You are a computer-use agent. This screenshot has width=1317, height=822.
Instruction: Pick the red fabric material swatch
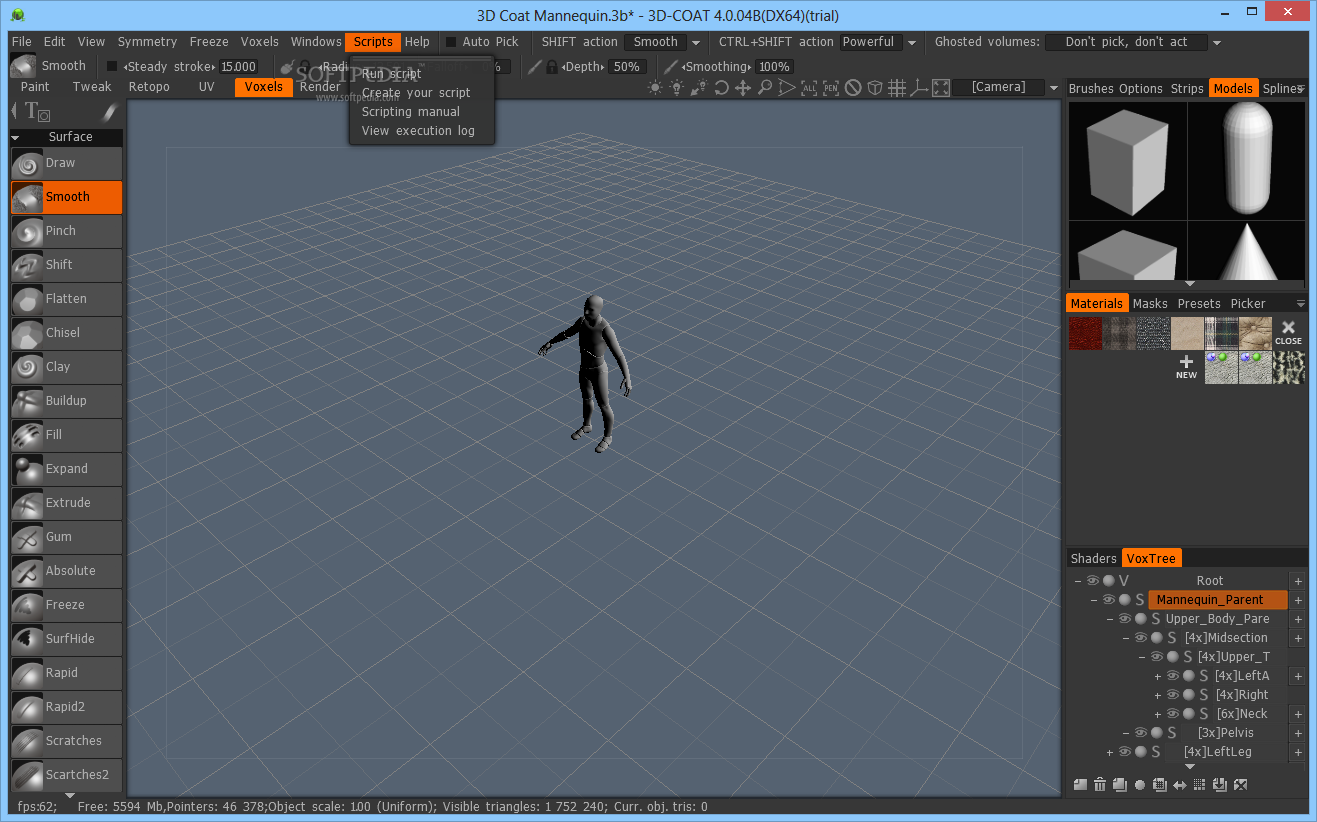click(x=1085, y=333)
